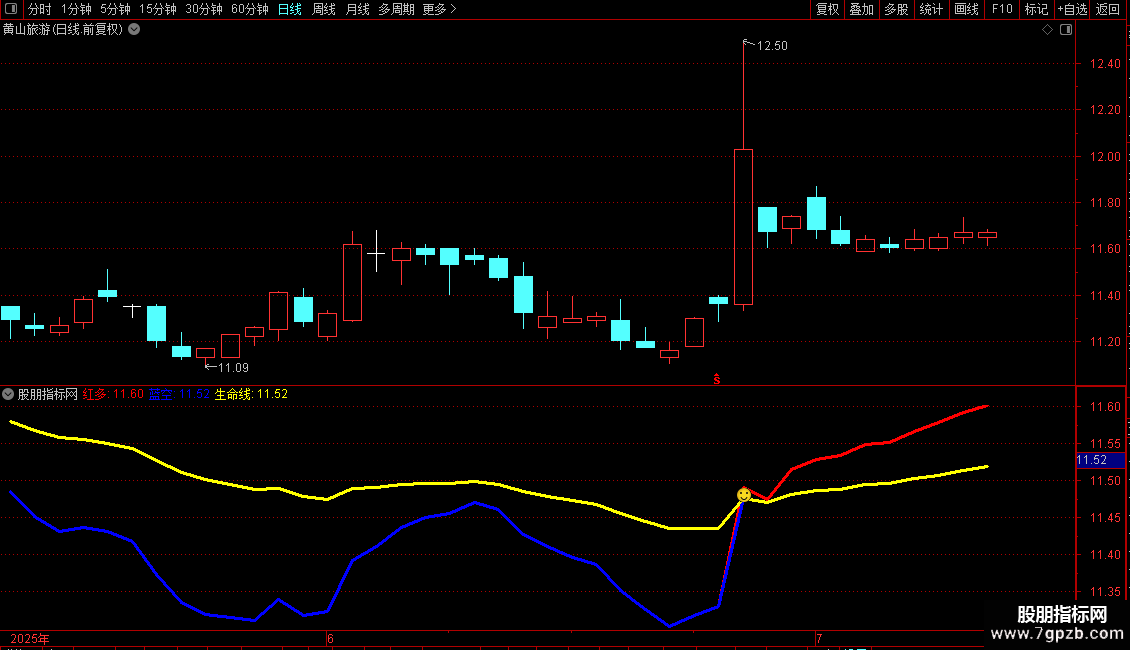
Task: Click the red S marker below candles
Action: [x=716, y=379]
